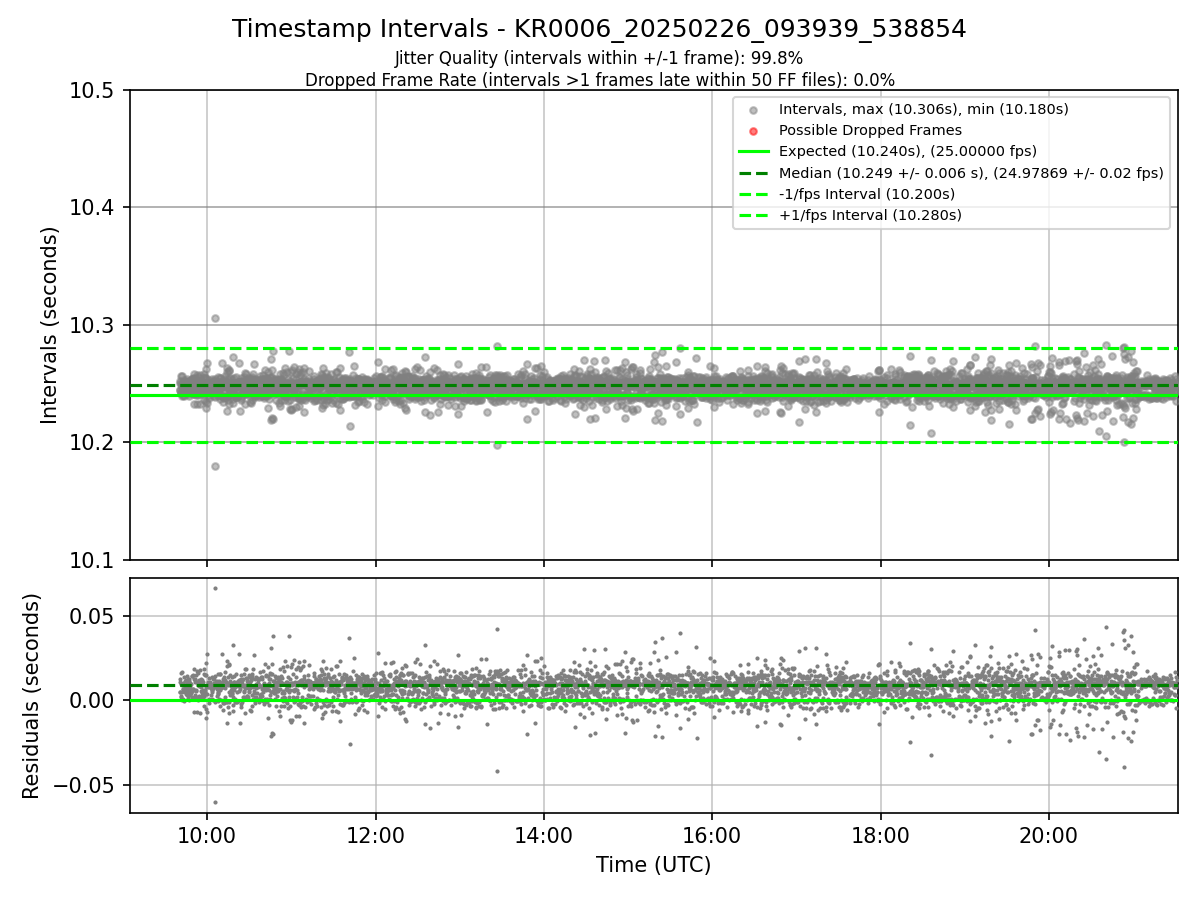Click the x-axis label 'Time (UTC)'
The width and height of the screenshot is (1200, 900).
(653, 865)
